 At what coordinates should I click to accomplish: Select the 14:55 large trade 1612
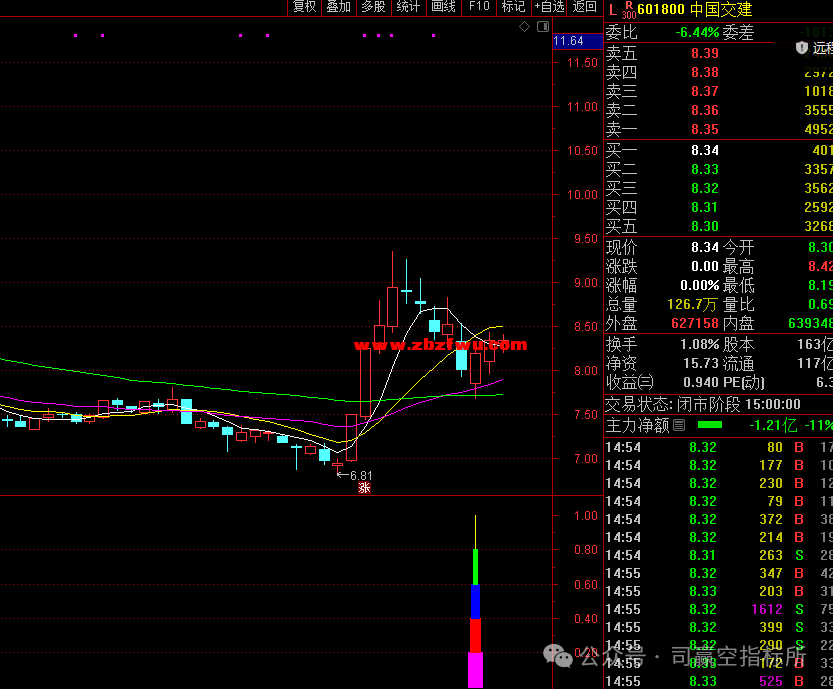coord(719,609)
